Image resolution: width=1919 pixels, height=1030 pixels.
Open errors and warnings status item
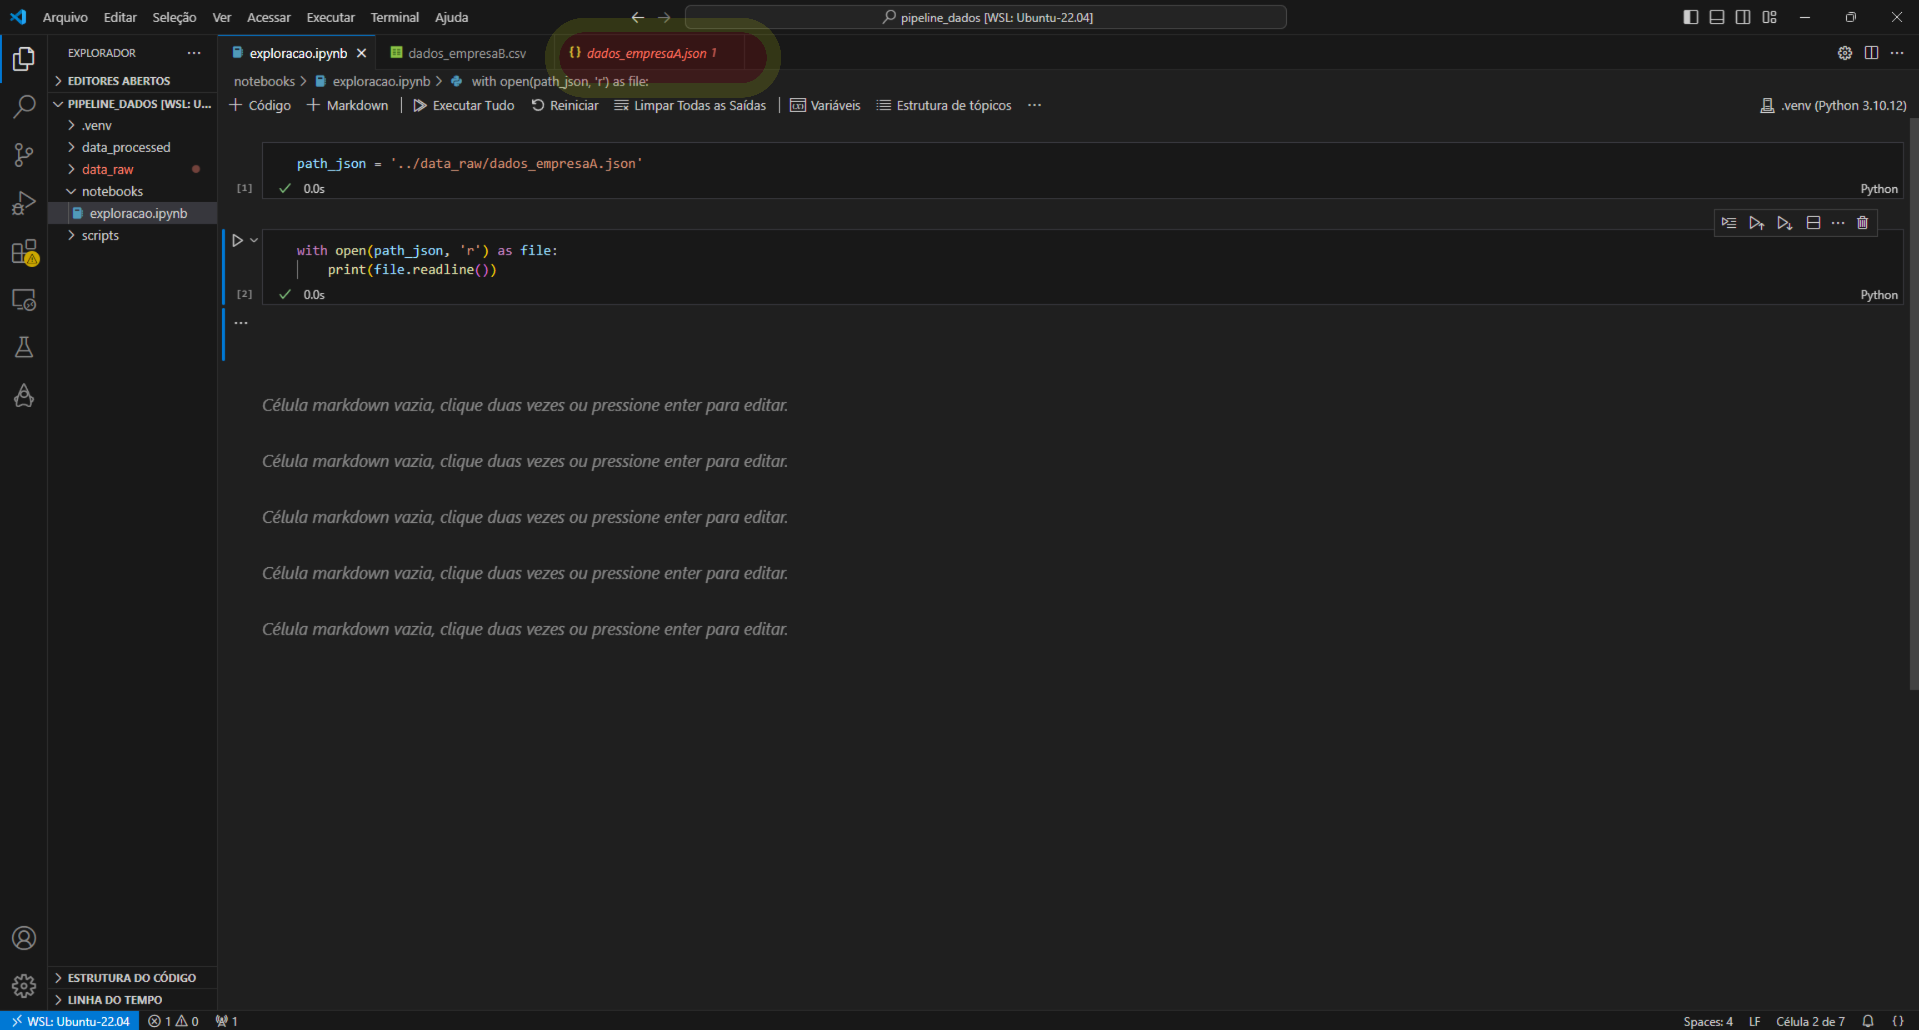173,1021
